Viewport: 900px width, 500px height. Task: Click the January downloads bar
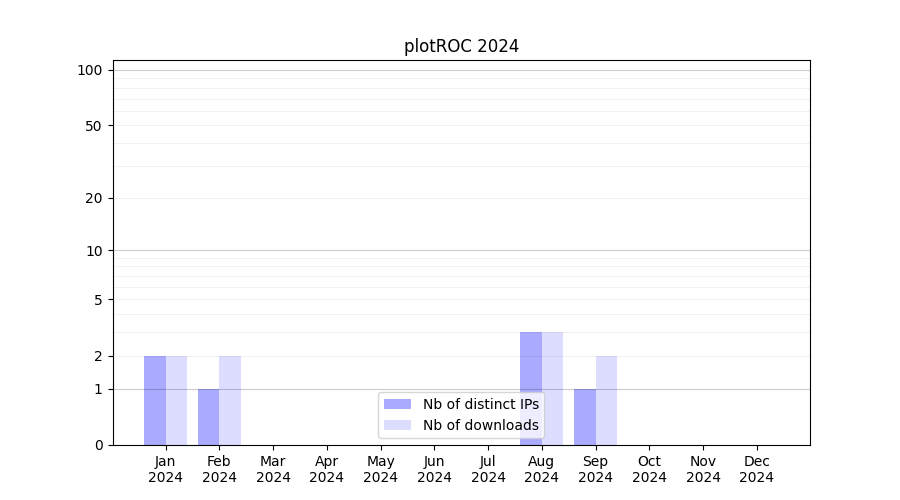click(x=176, y=400)
